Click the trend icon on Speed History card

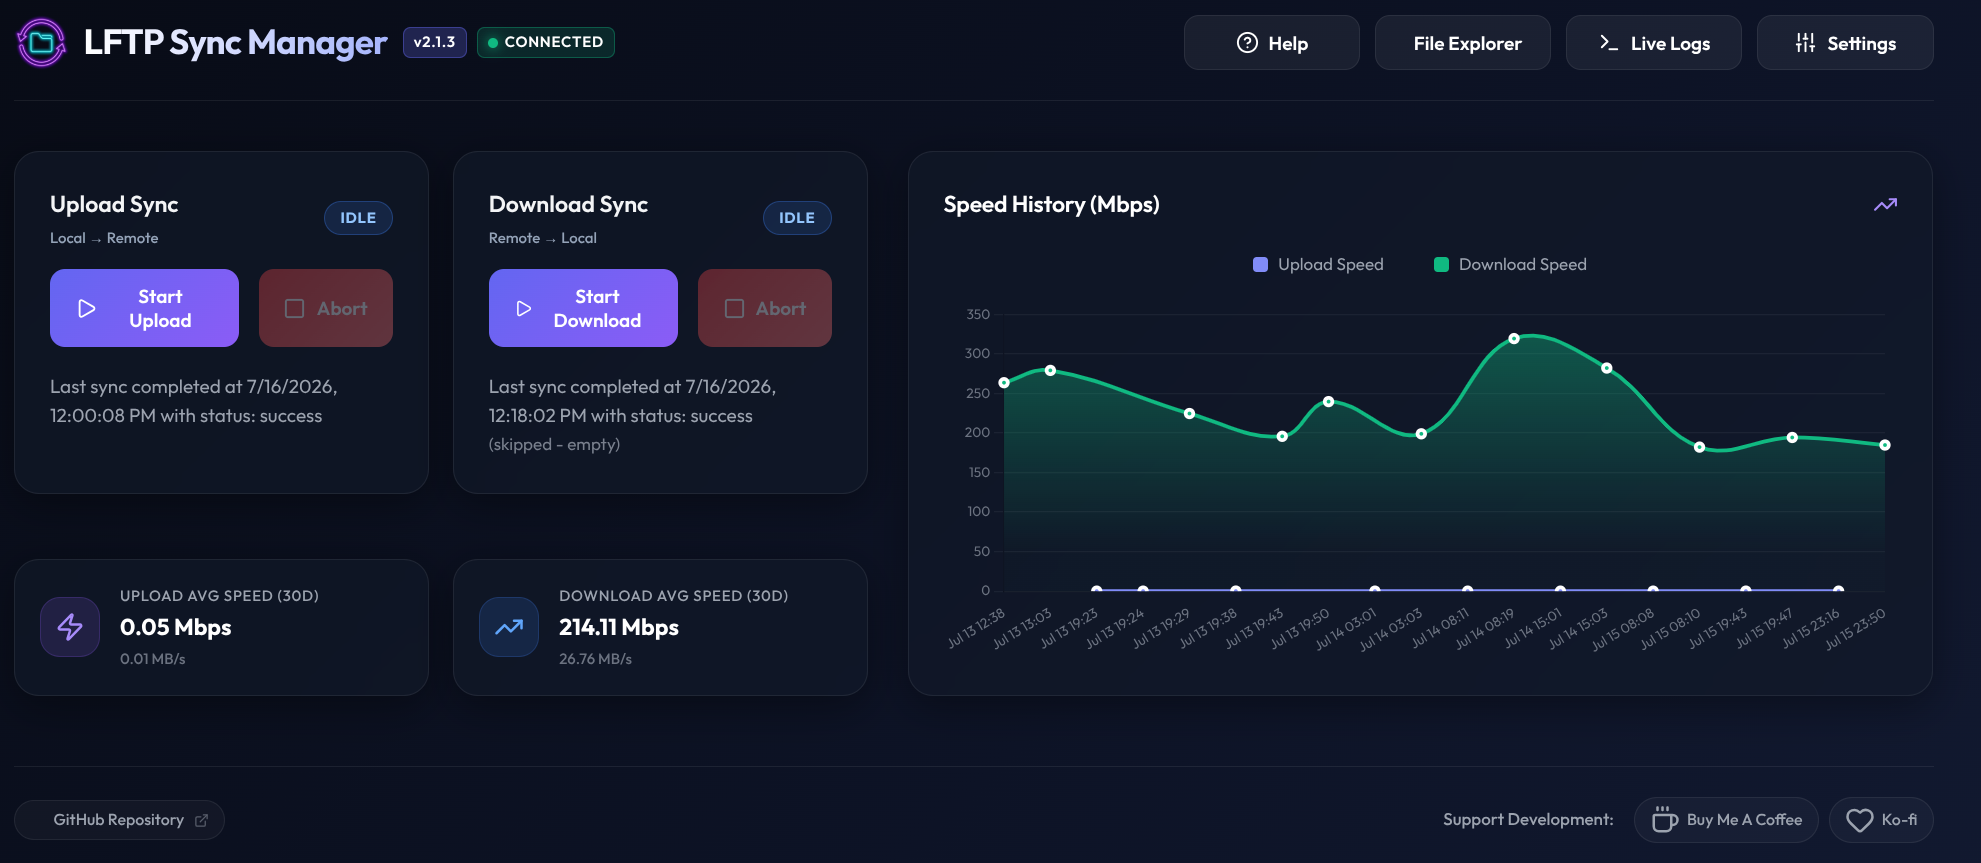point(1885,204)
